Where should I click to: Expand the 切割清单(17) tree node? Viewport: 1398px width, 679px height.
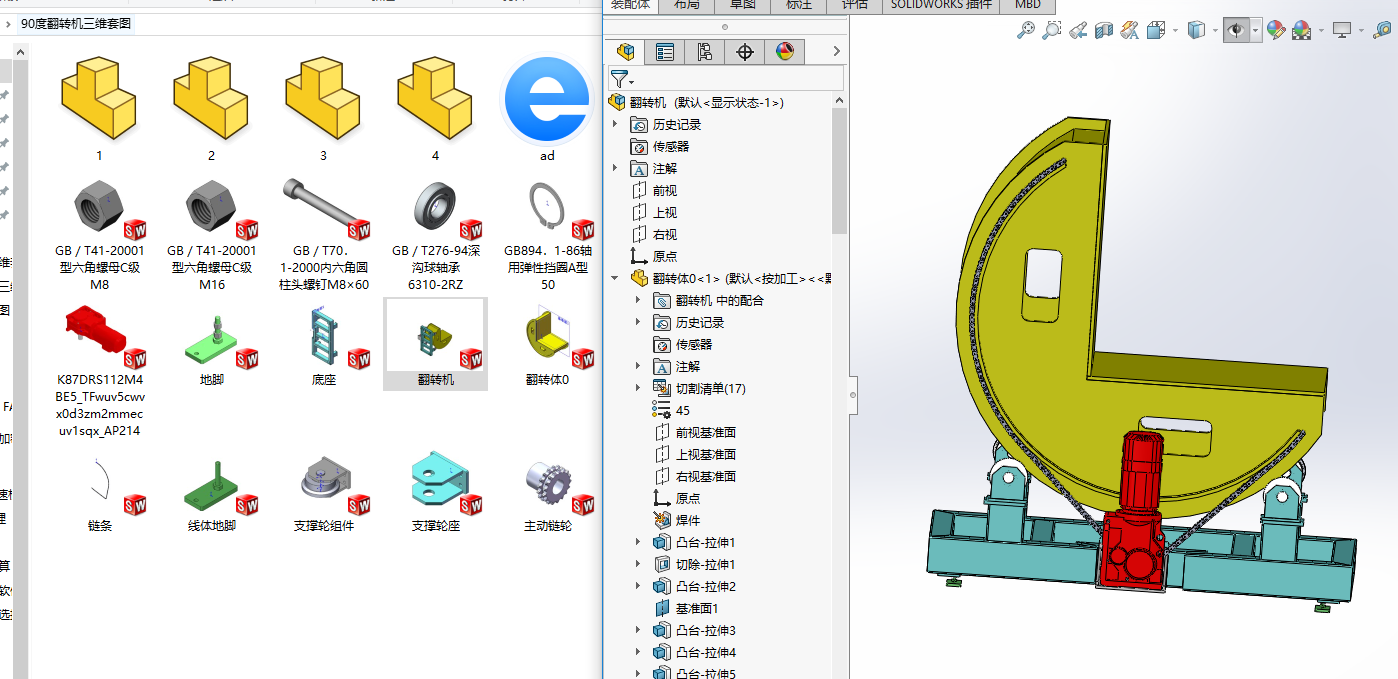[638, 388]
